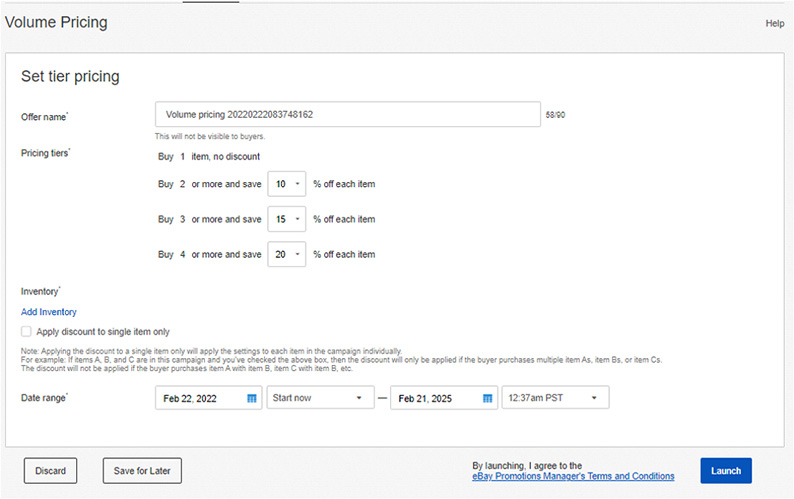The height and width of the screenshot is (499, 794).
Task: Click inside the Offer name text field
Action: point(348,115)
